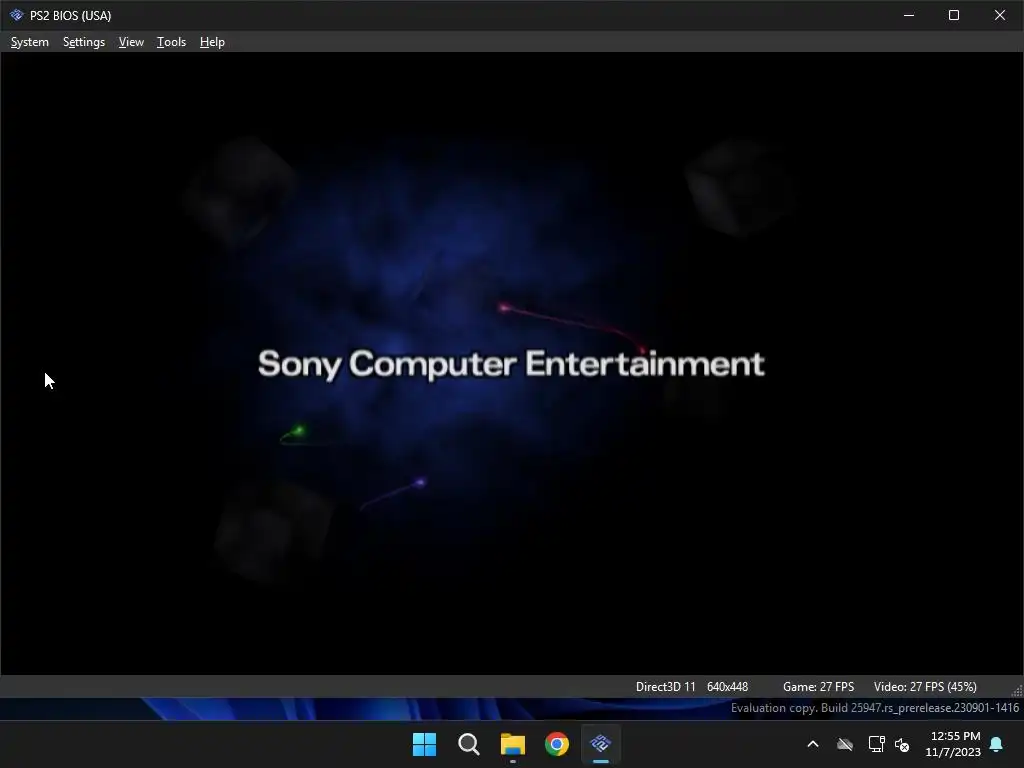Click the OneDrive cloud tray icon

[845, 744]
